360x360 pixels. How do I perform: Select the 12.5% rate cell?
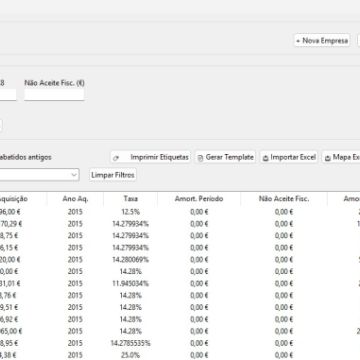[131, 212]
